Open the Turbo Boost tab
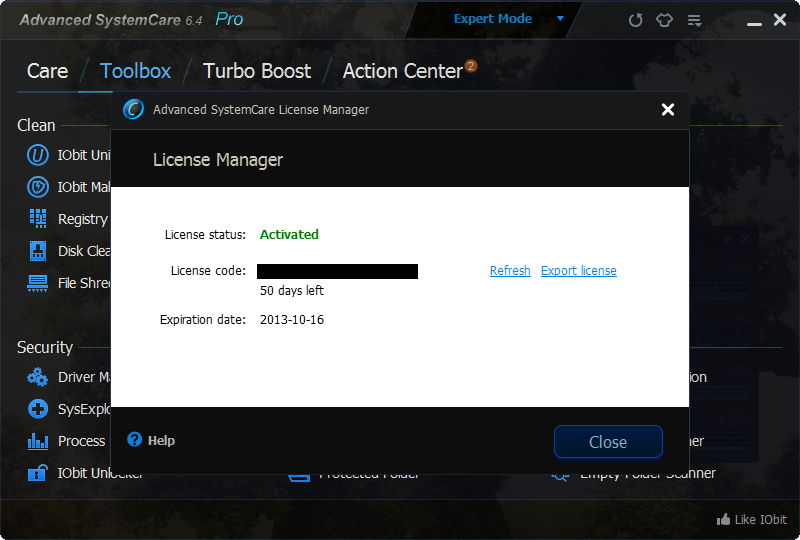This screenshot has height=540, width=800. pyautogui.click(x=257, y=71)
